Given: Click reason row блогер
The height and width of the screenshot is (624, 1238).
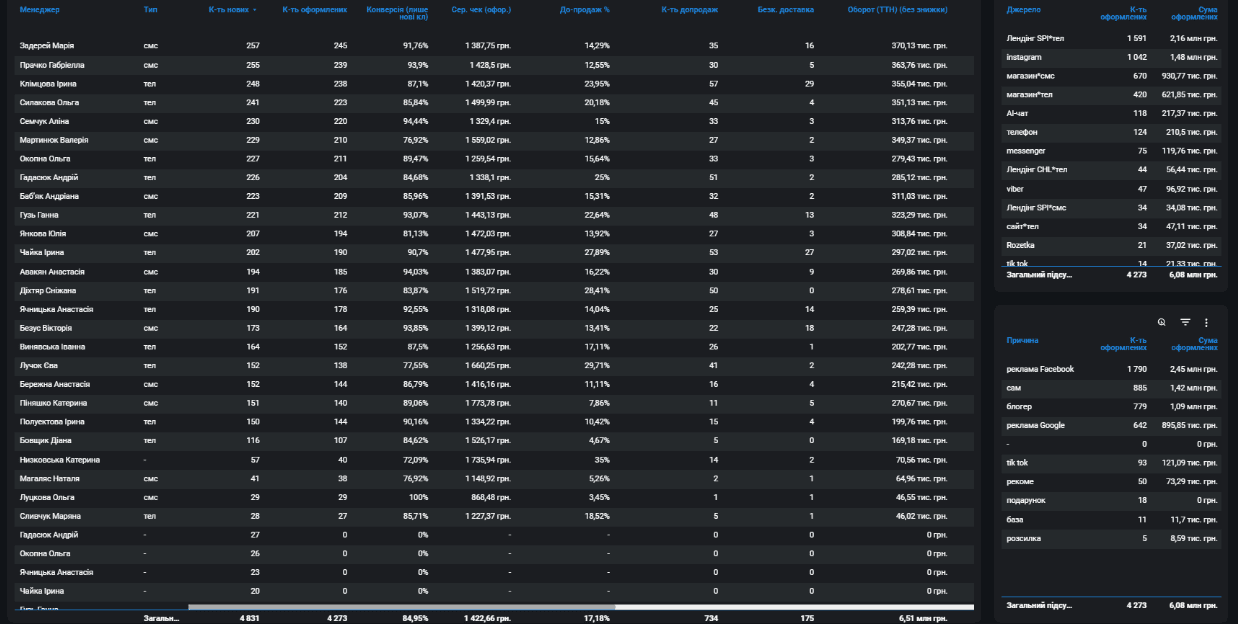Looking at the screenshot, I should pyautogui.click(x=1112, y=407).
